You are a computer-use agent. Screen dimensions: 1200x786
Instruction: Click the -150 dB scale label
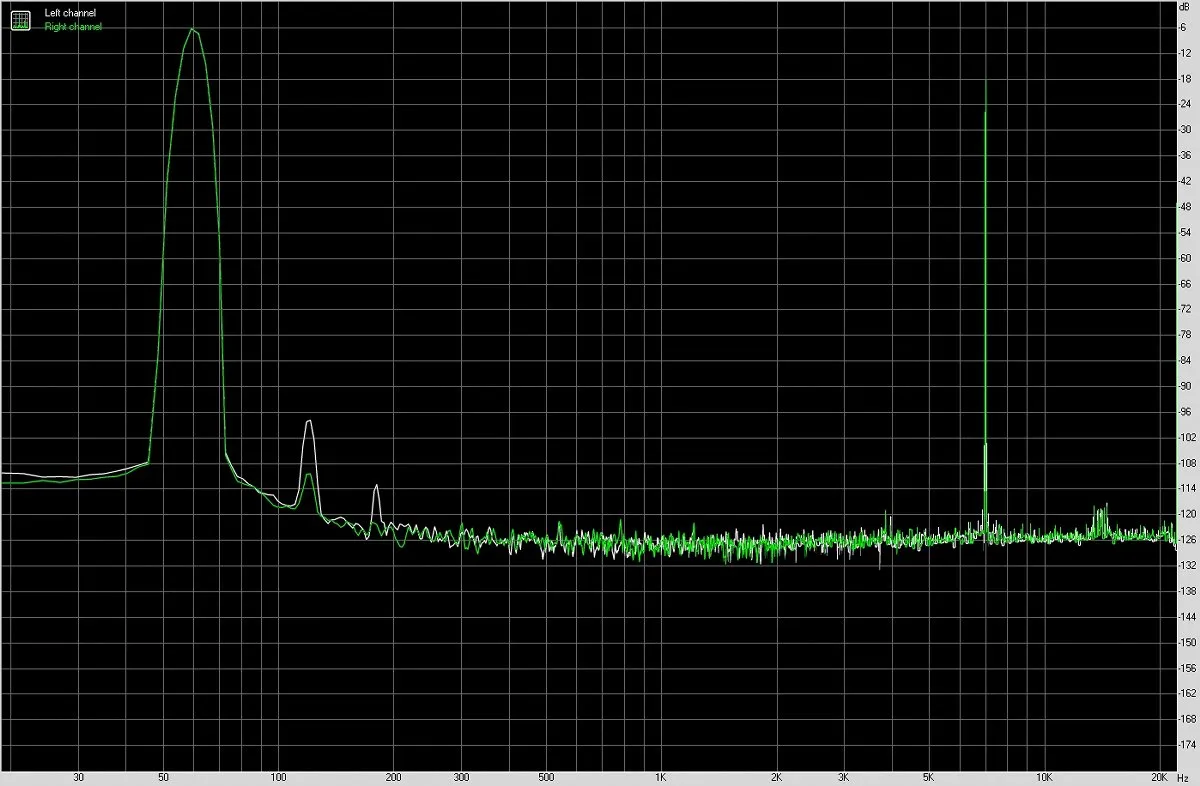(x=1186, y=642)
